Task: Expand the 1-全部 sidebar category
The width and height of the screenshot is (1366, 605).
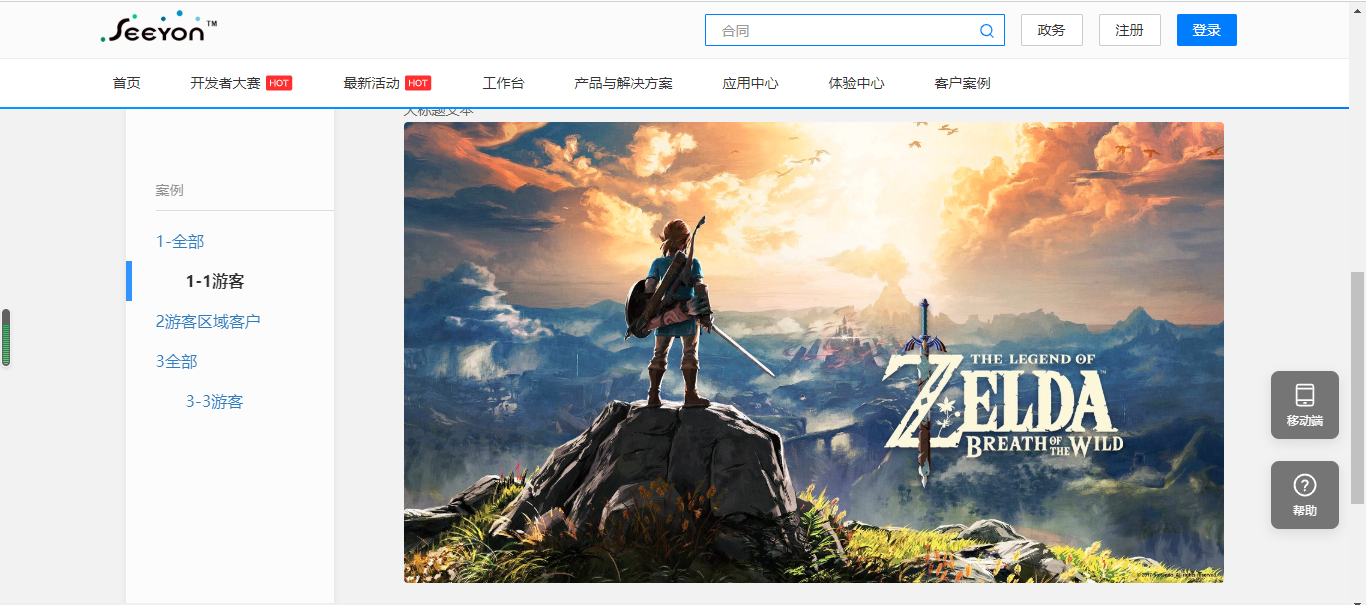Action: pyautogui.click(x=180, y=241)
